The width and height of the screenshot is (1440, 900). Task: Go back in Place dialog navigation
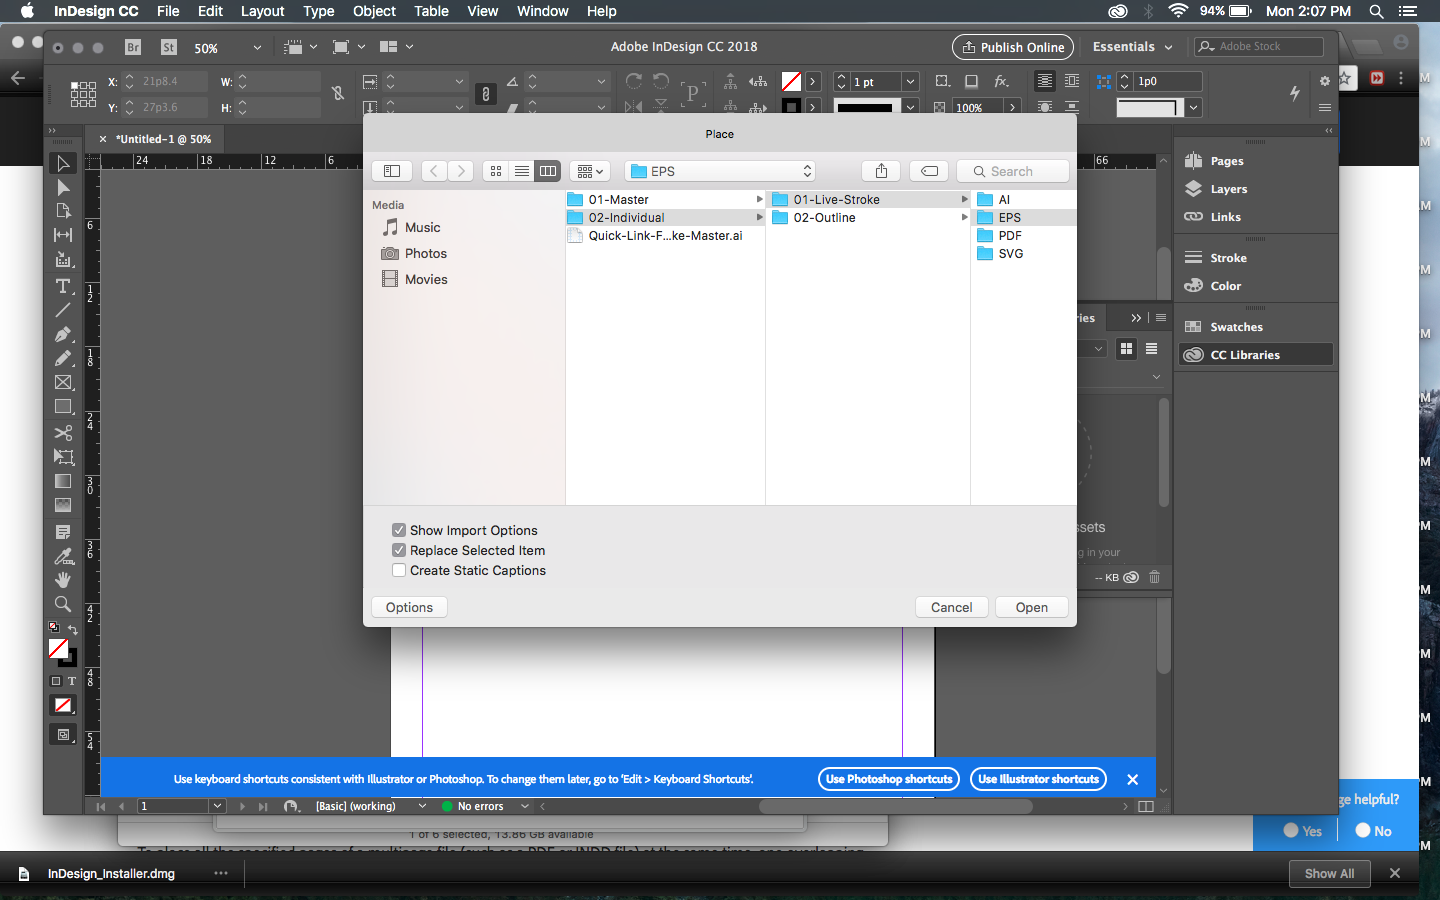[x=434, y=171]
